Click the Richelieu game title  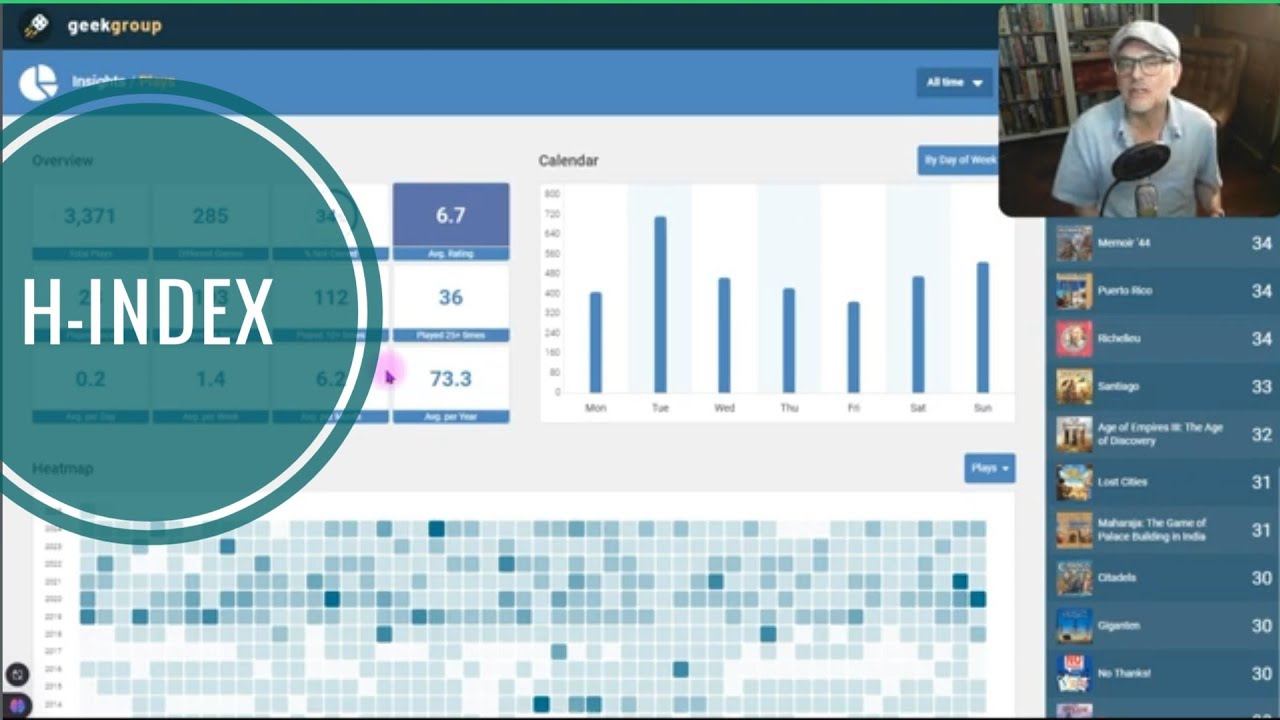tap(1120, 339)
